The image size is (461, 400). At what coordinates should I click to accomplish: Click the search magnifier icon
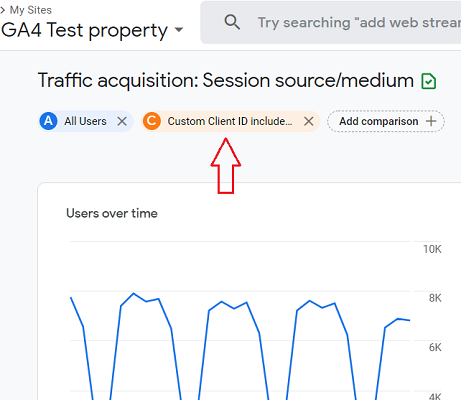pyautogui.click(x=232, y=22)
